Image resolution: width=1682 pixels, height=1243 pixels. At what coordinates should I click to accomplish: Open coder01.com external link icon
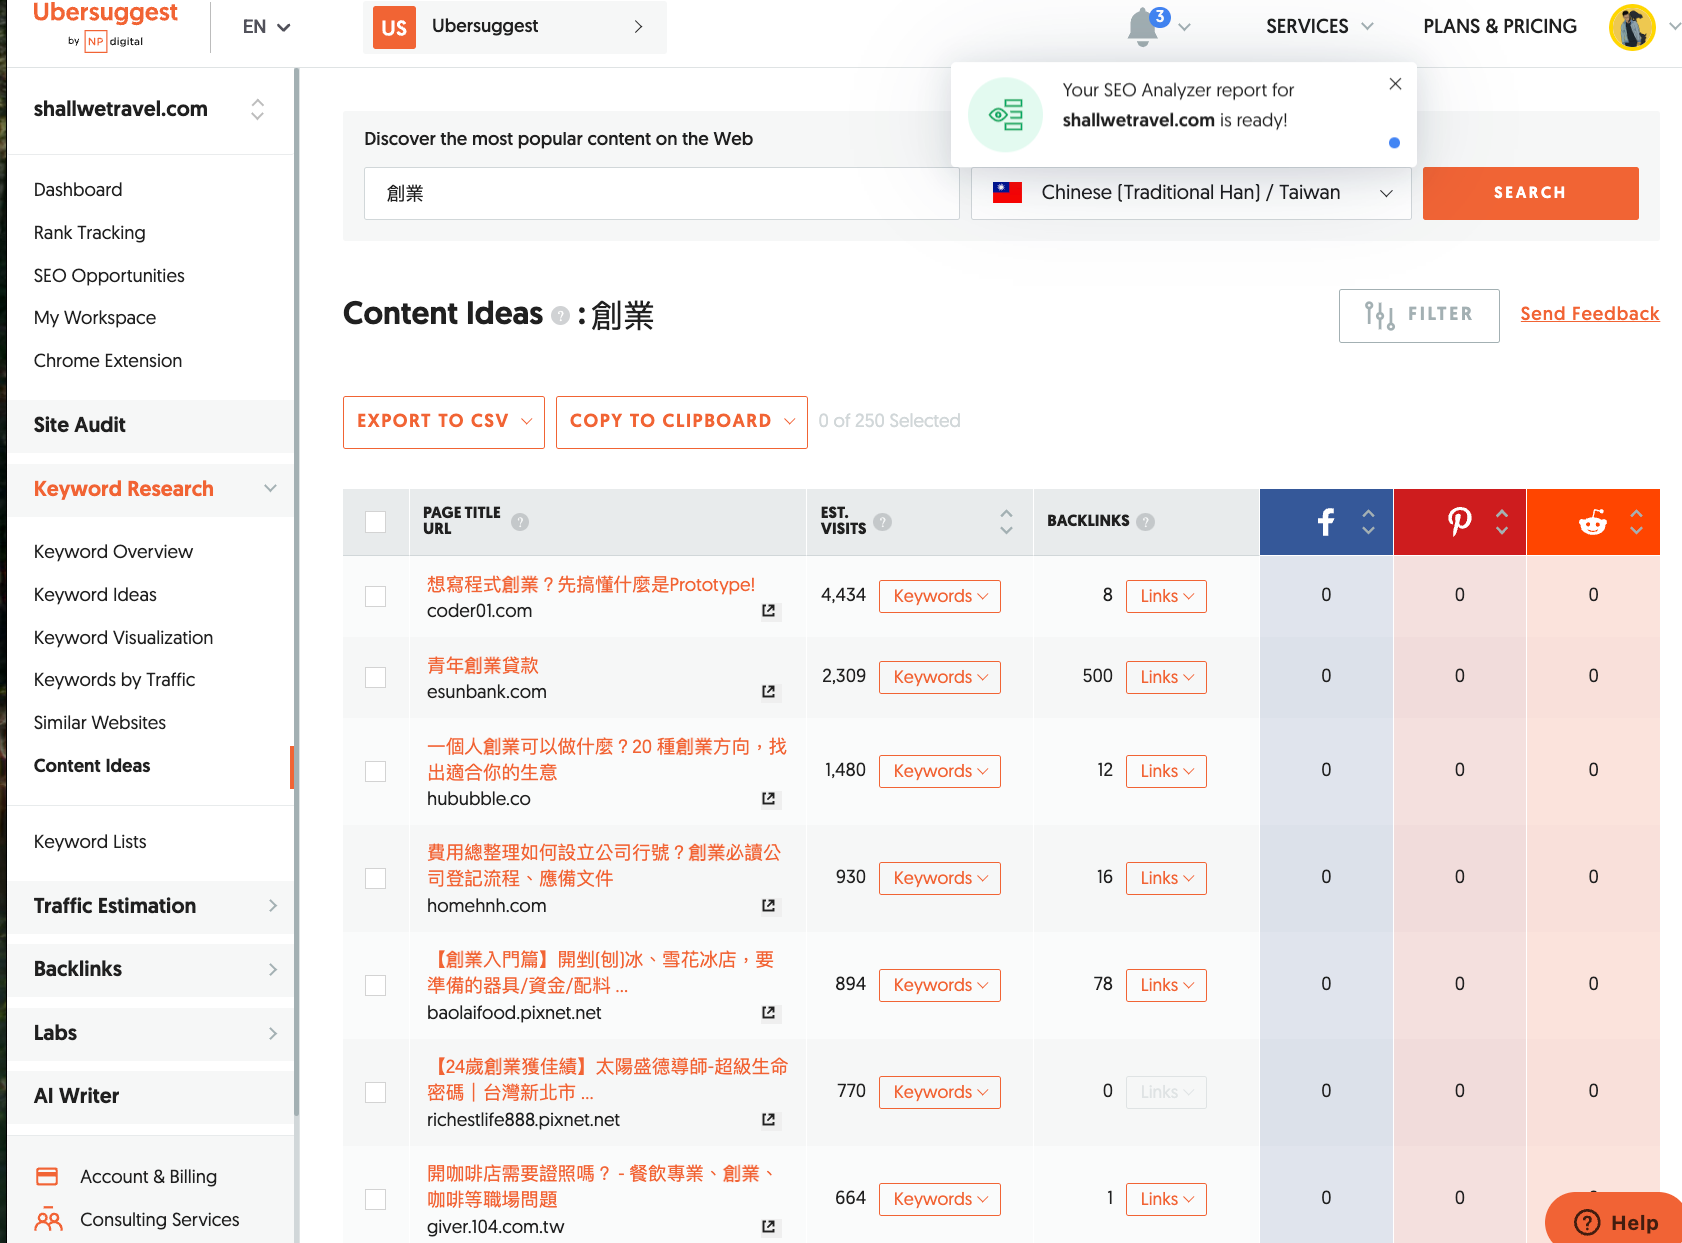click(768, 610)
